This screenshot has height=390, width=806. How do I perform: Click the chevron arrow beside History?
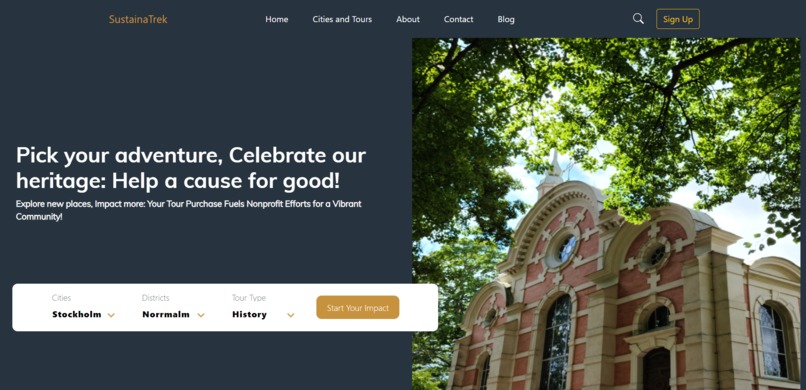tap(290, 315)
